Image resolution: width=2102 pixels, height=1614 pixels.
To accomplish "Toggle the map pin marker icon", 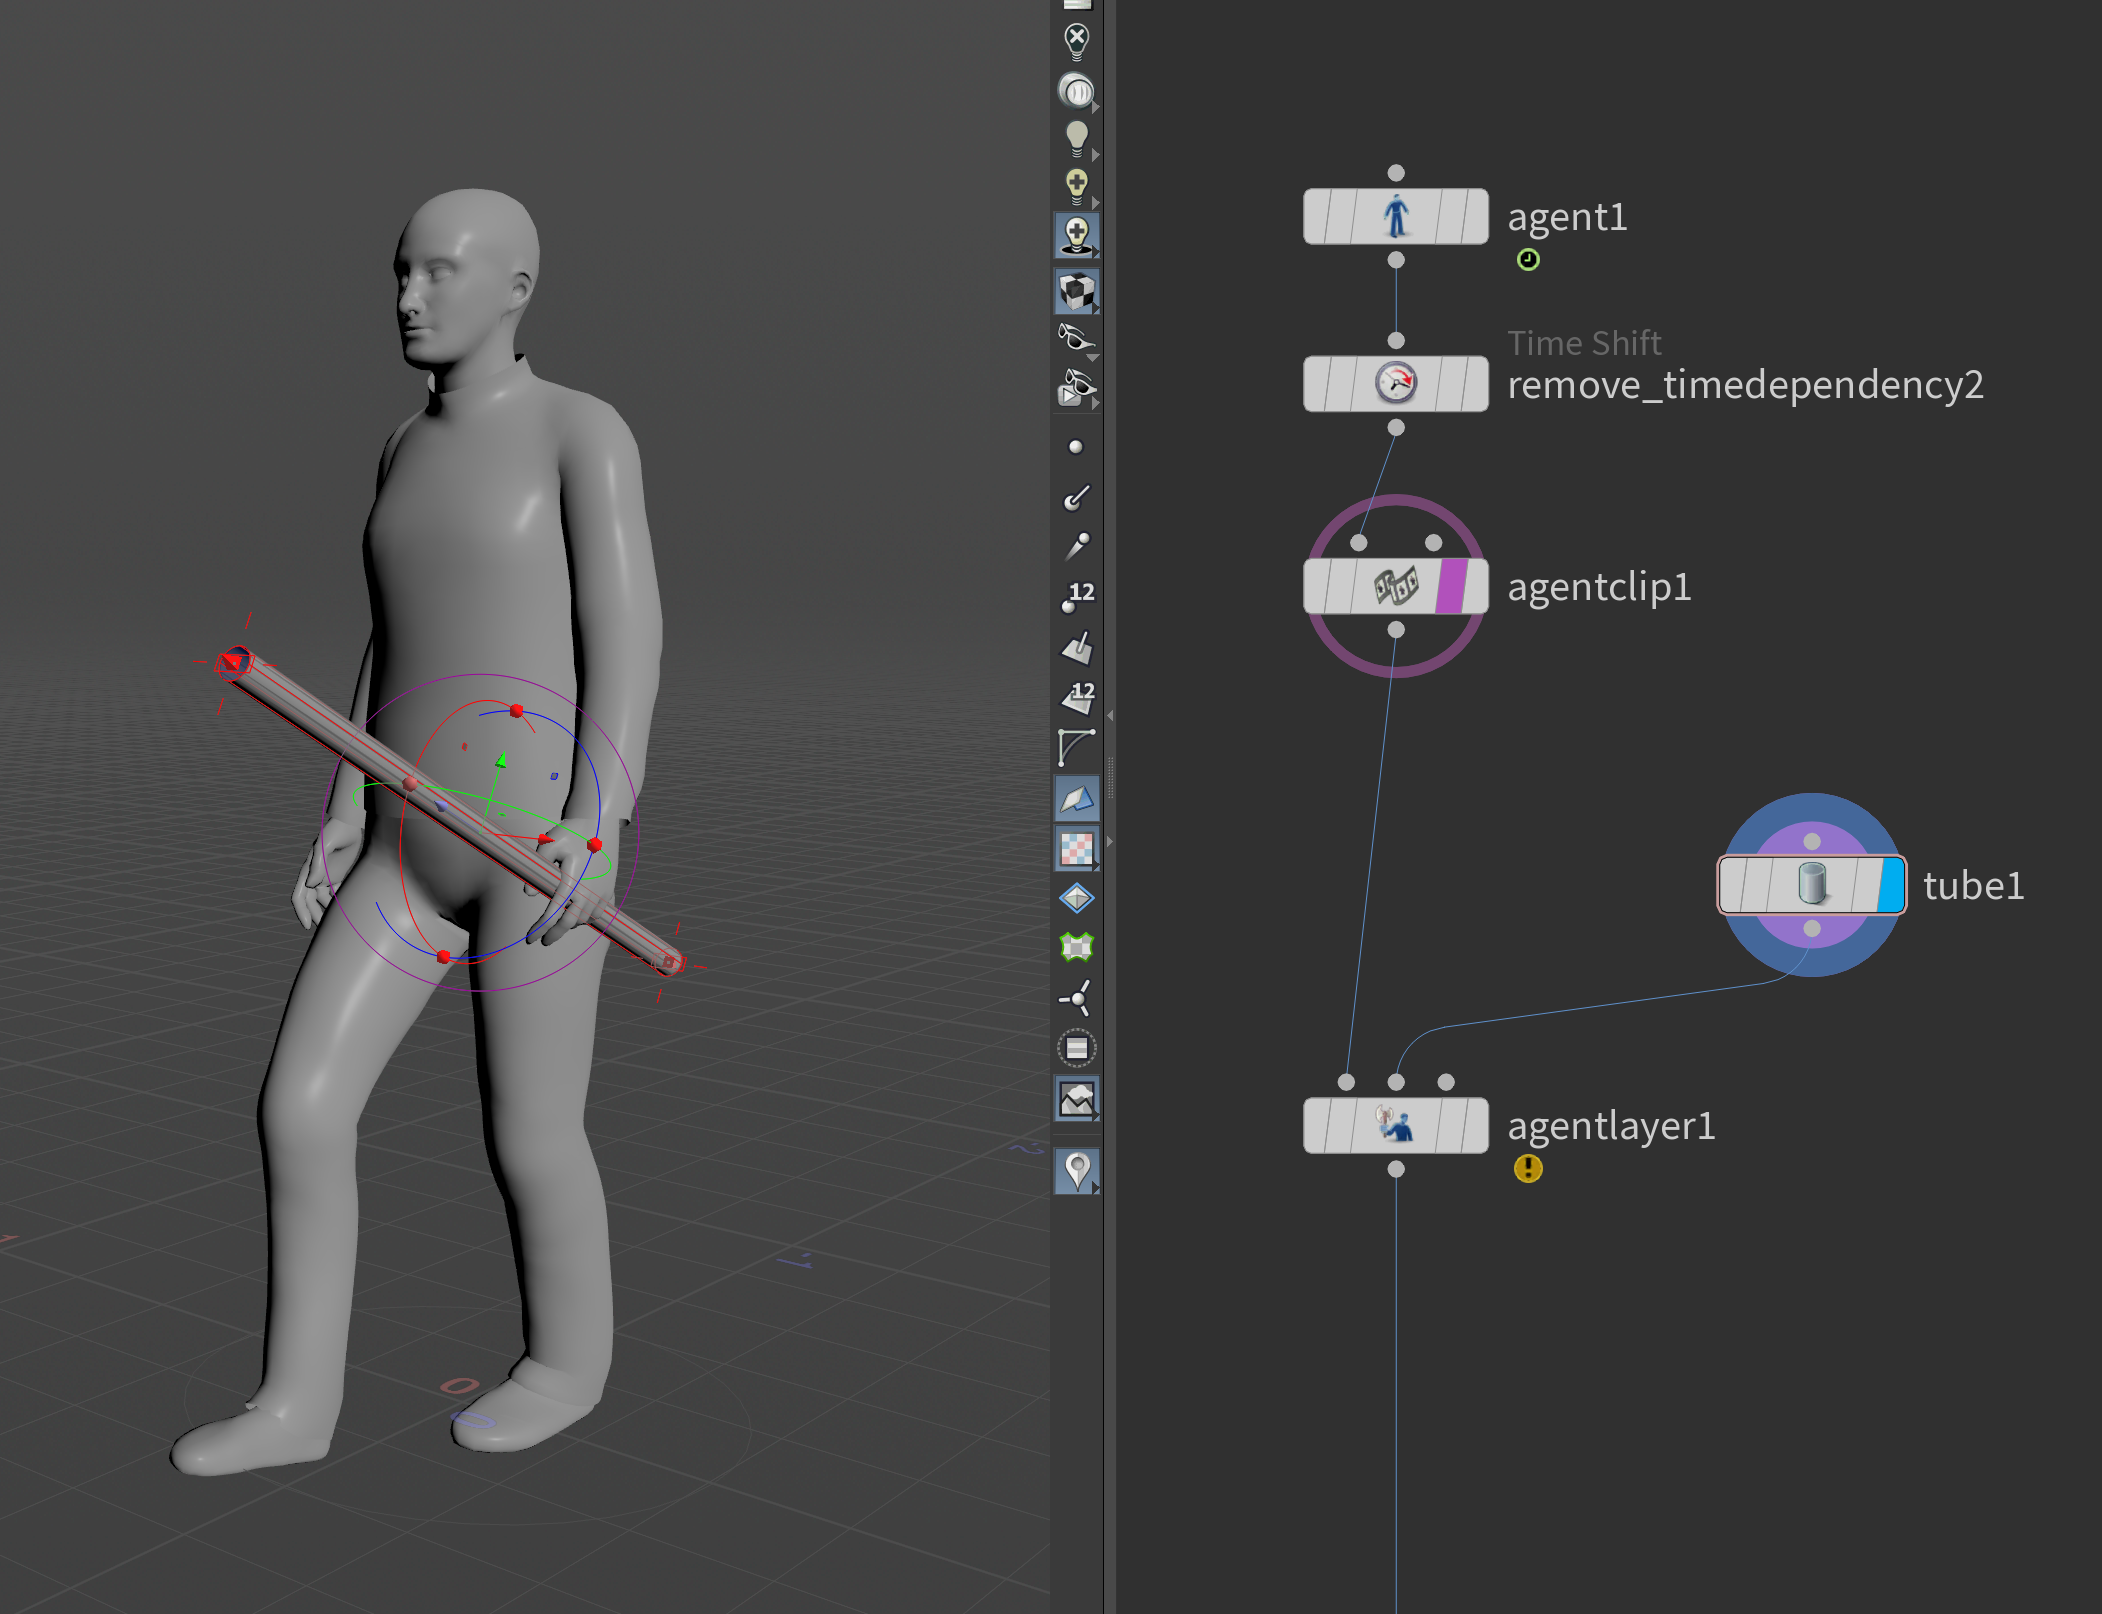I will (1076, 1171).
